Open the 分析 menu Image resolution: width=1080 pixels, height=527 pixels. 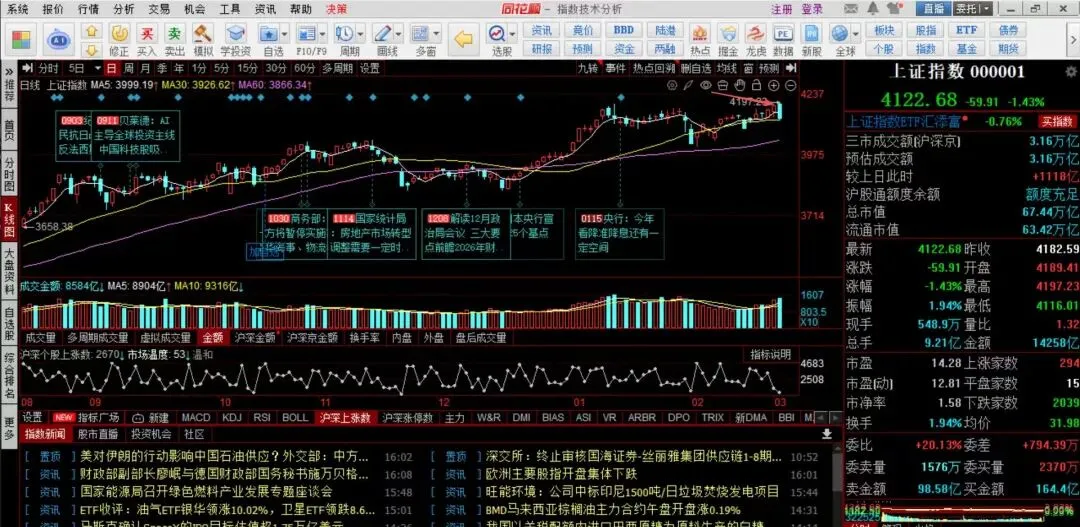click(123, 9)
